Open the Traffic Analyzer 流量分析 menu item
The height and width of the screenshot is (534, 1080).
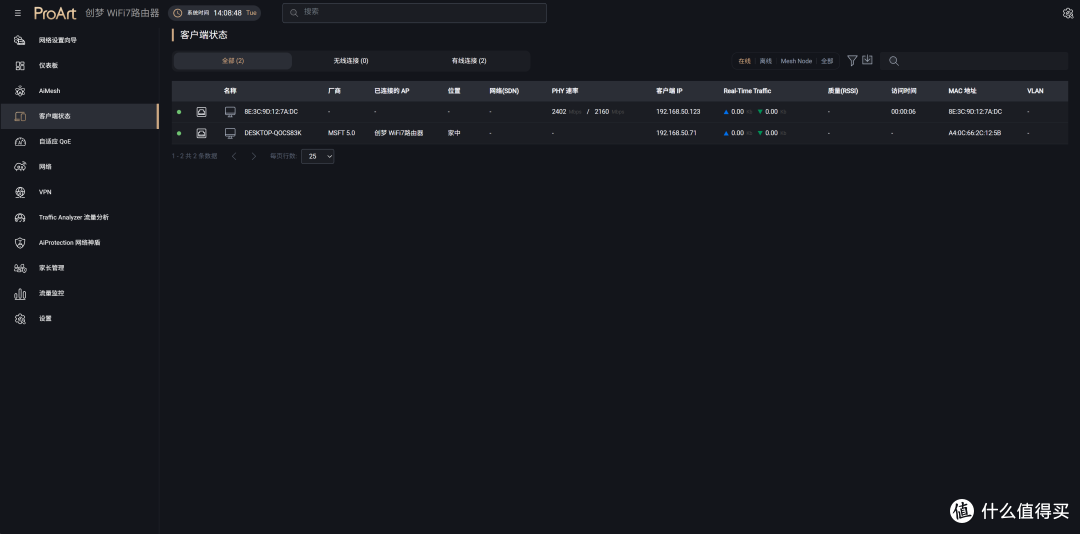pos(79,217)
